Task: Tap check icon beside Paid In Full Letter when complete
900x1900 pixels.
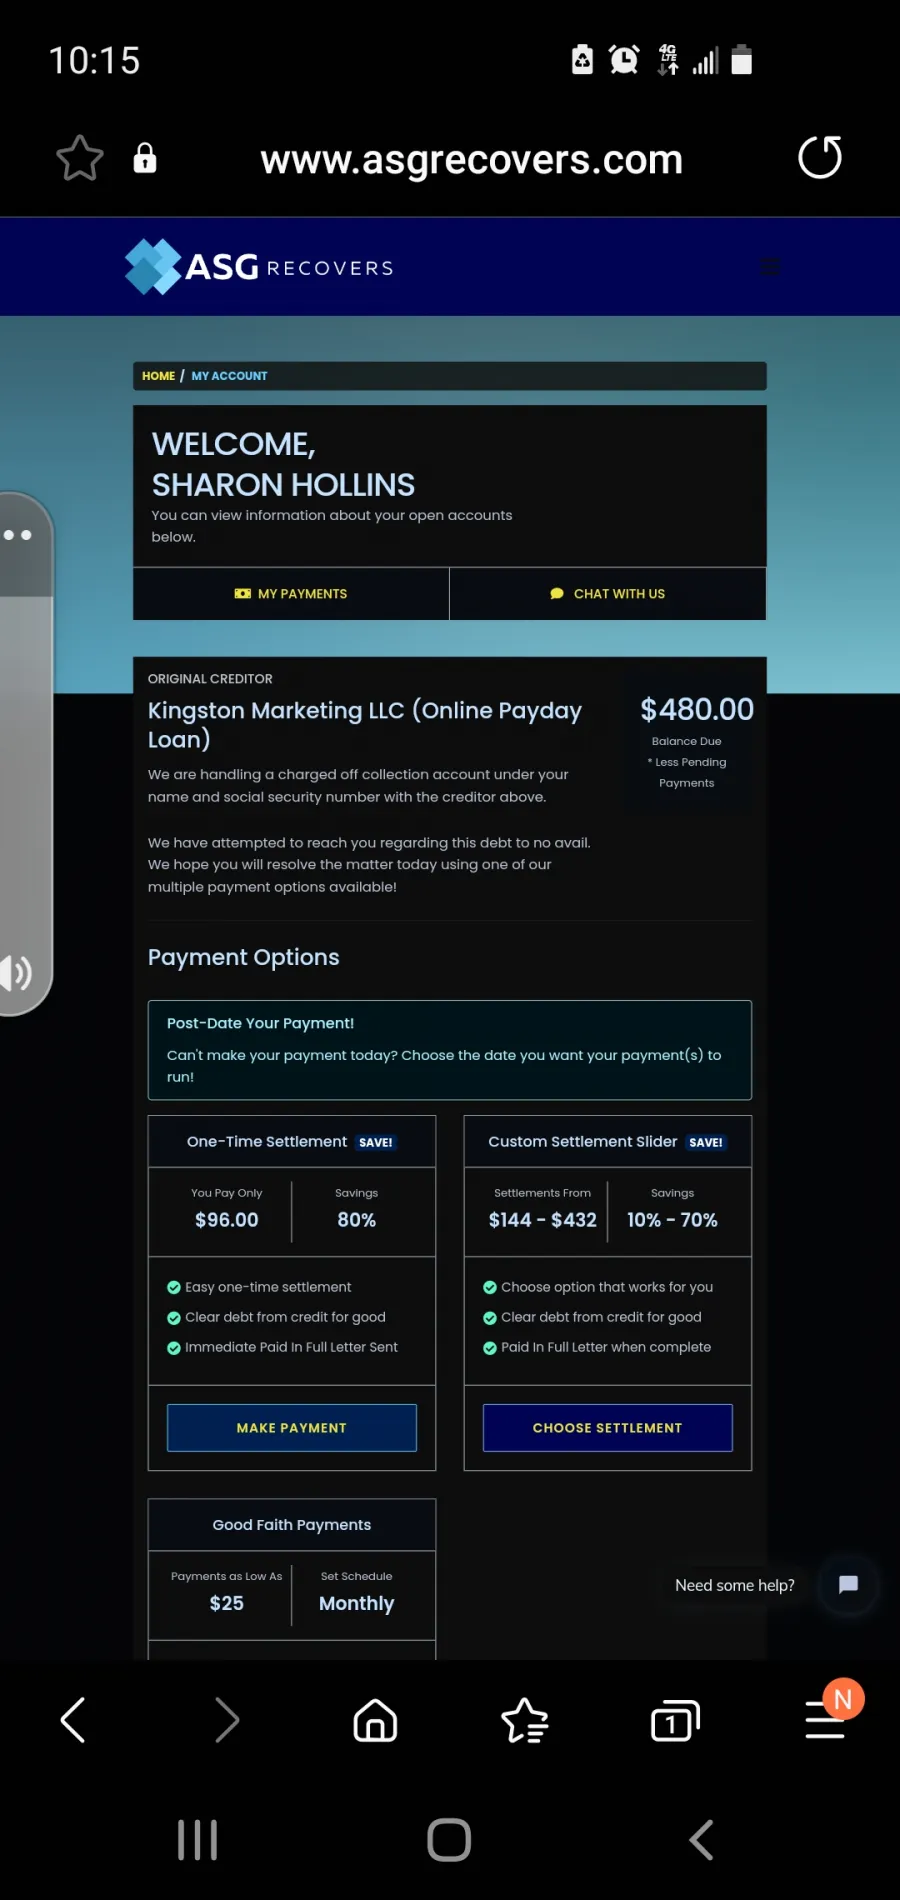Action: coord(490,1348)
